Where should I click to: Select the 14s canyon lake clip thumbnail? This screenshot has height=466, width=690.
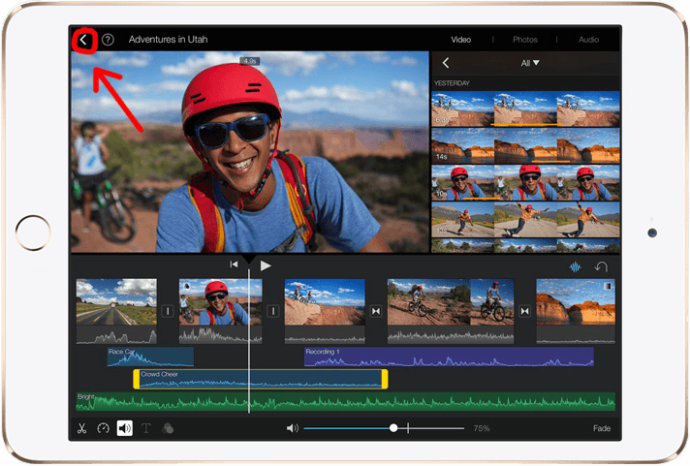525,146
